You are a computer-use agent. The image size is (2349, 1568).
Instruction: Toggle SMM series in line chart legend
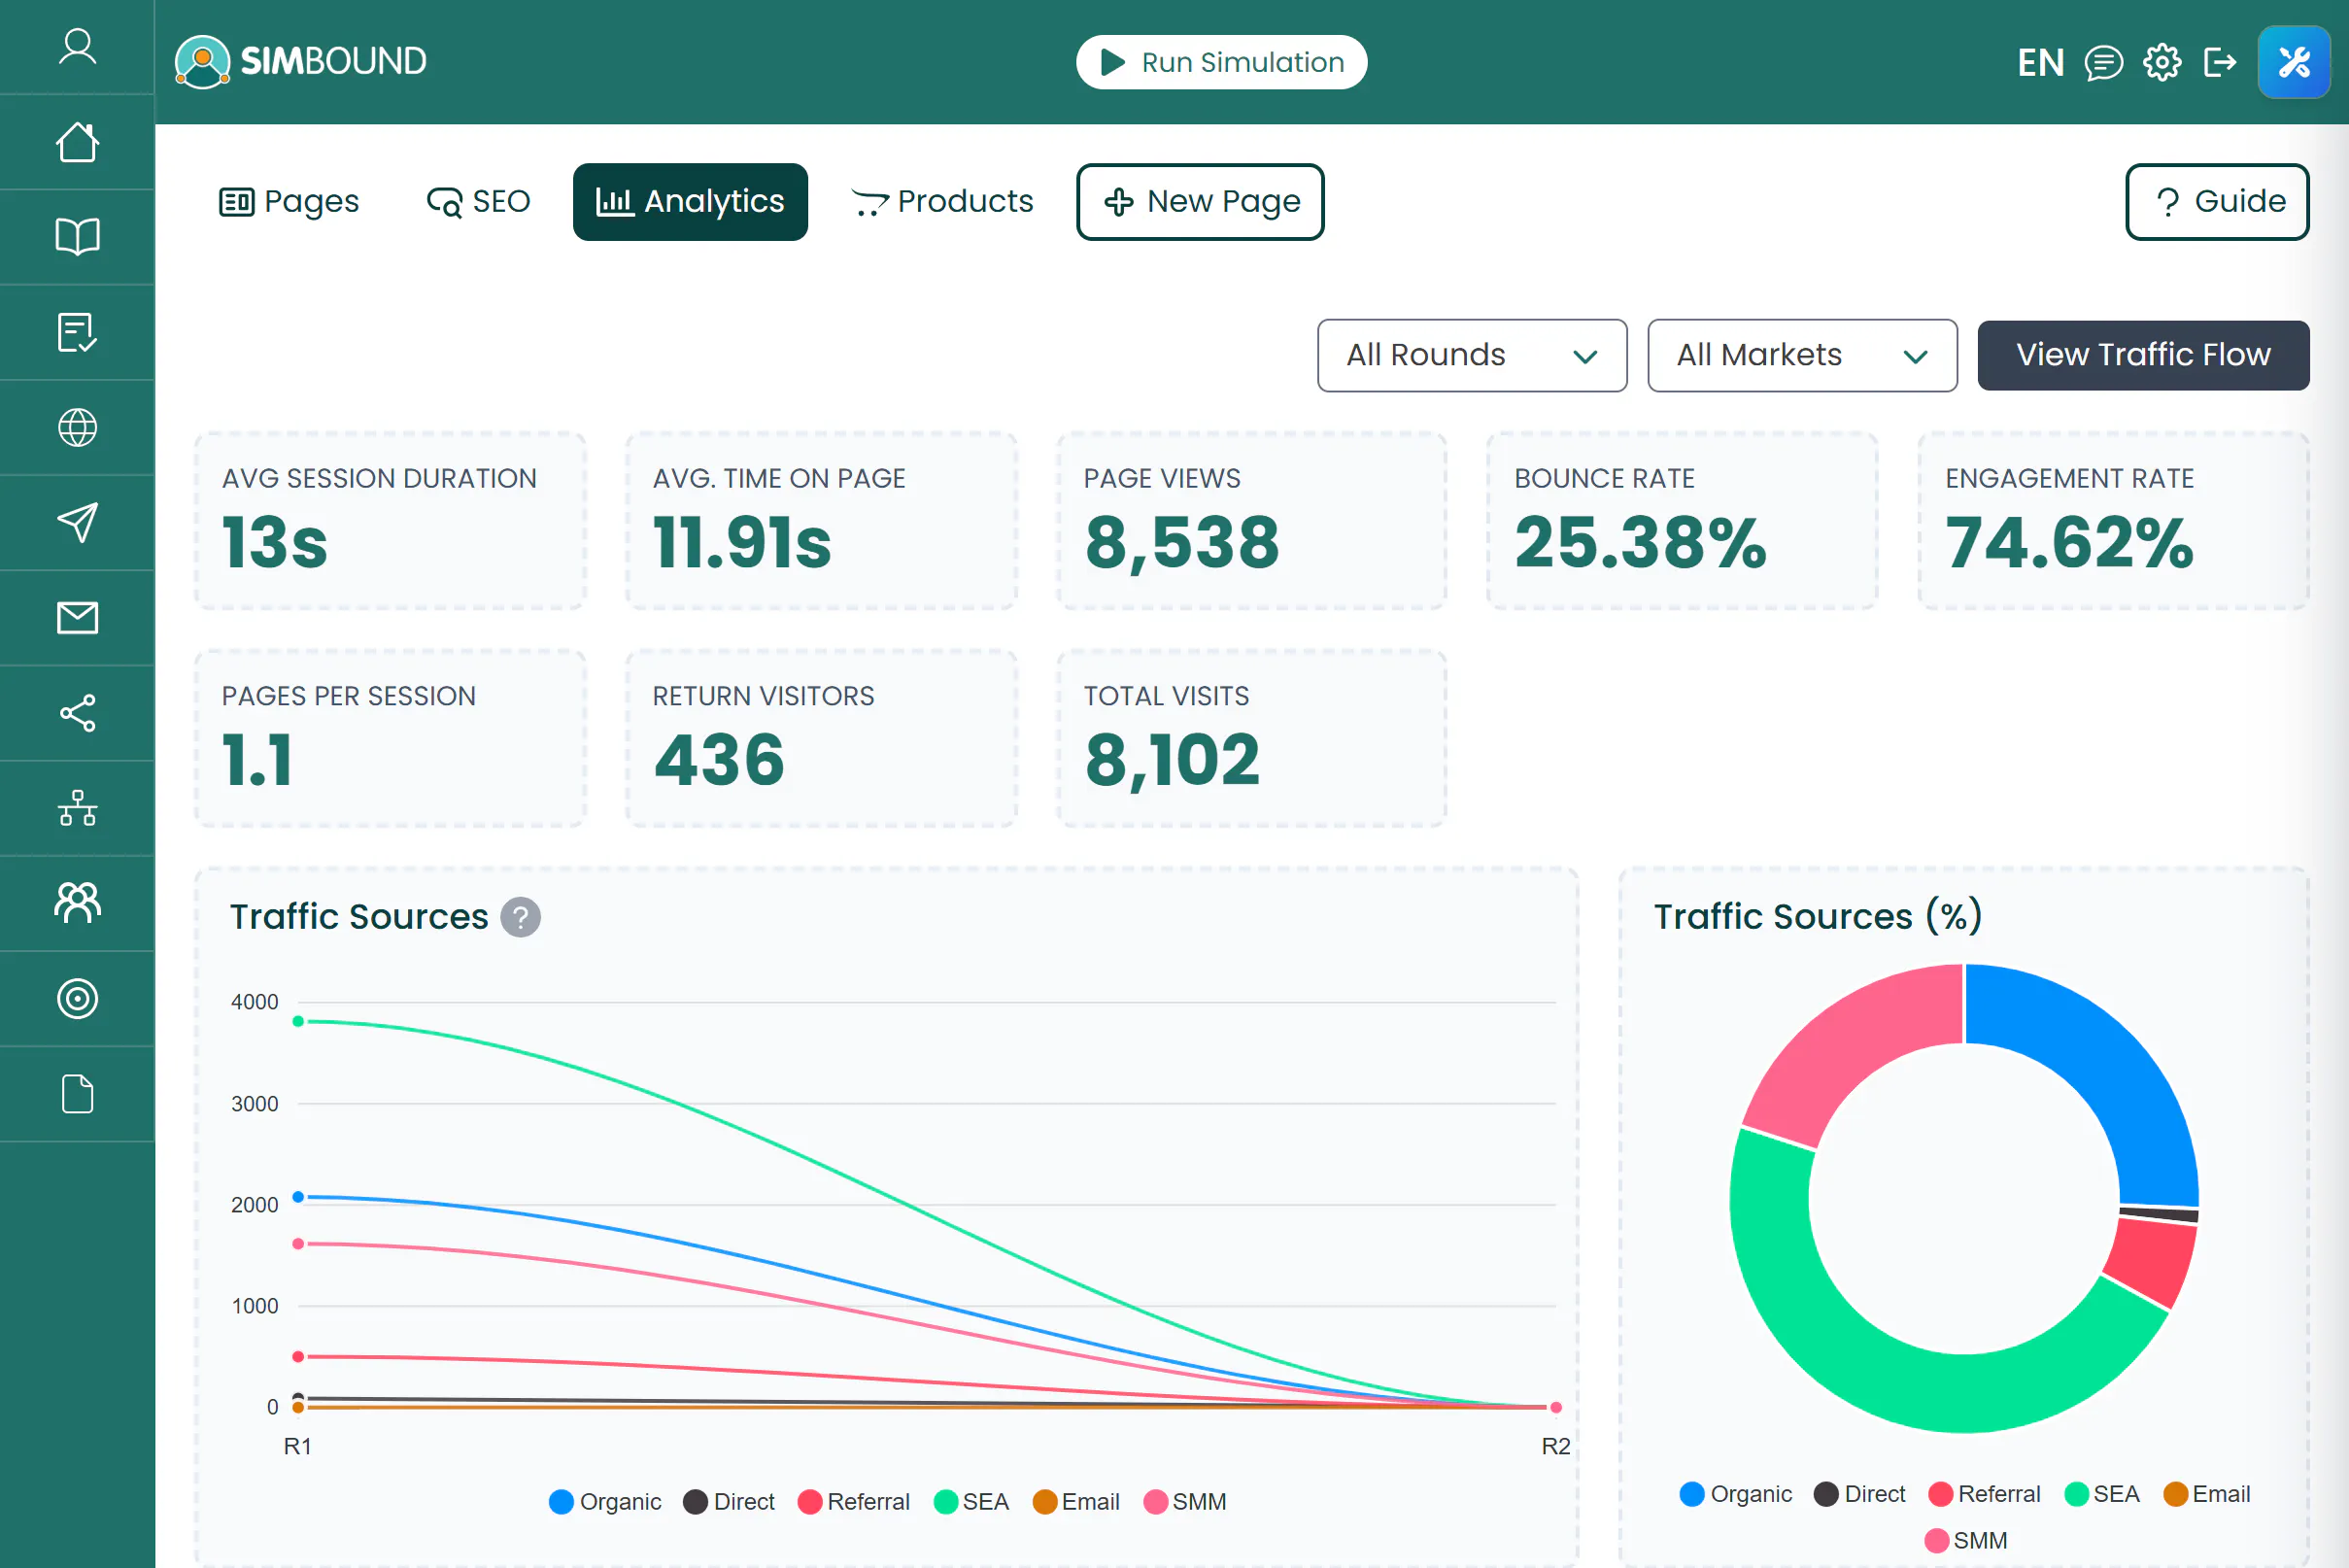tap(1185, 1502)
